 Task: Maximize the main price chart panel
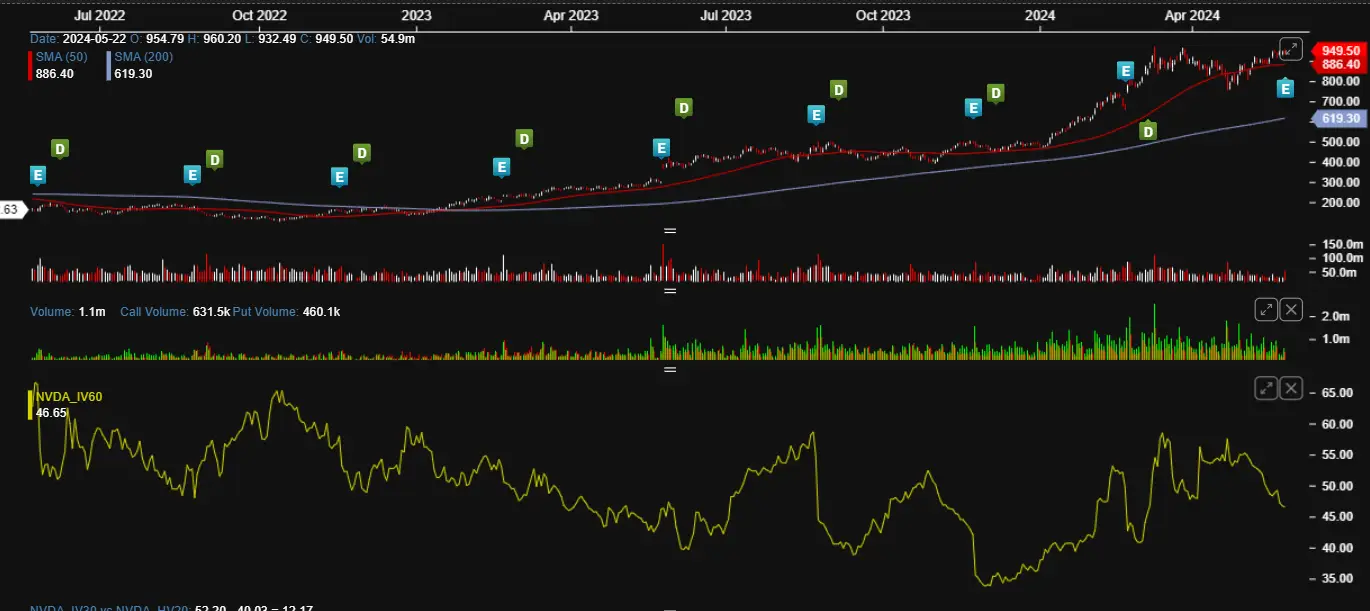pos(1291,48)
